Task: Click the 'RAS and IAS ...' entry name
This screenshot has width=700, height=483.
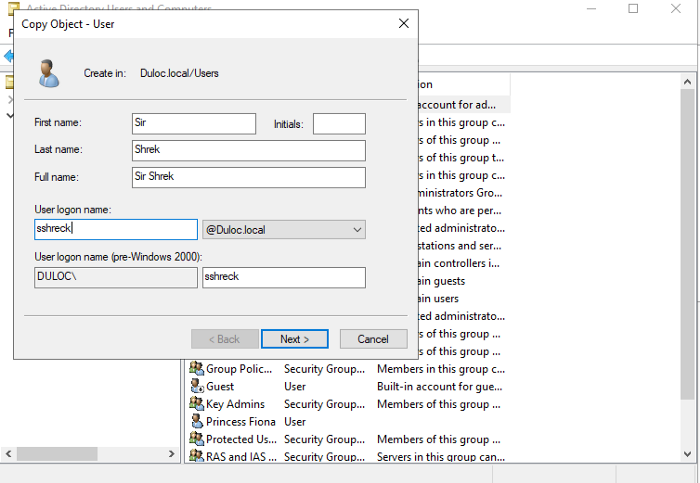Action: click(x=241, y=457)
